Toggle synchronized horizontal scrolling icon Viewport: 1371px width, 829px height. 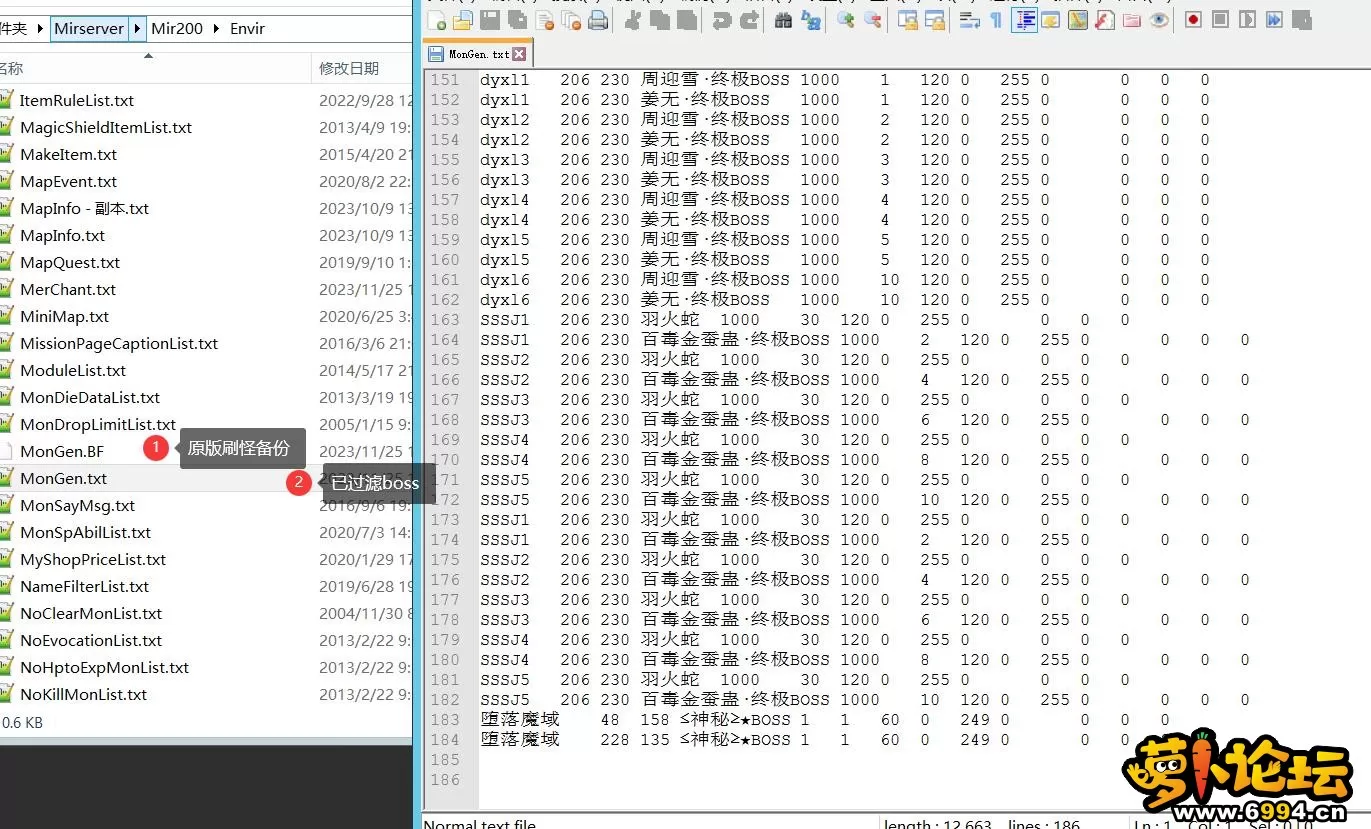935,19
